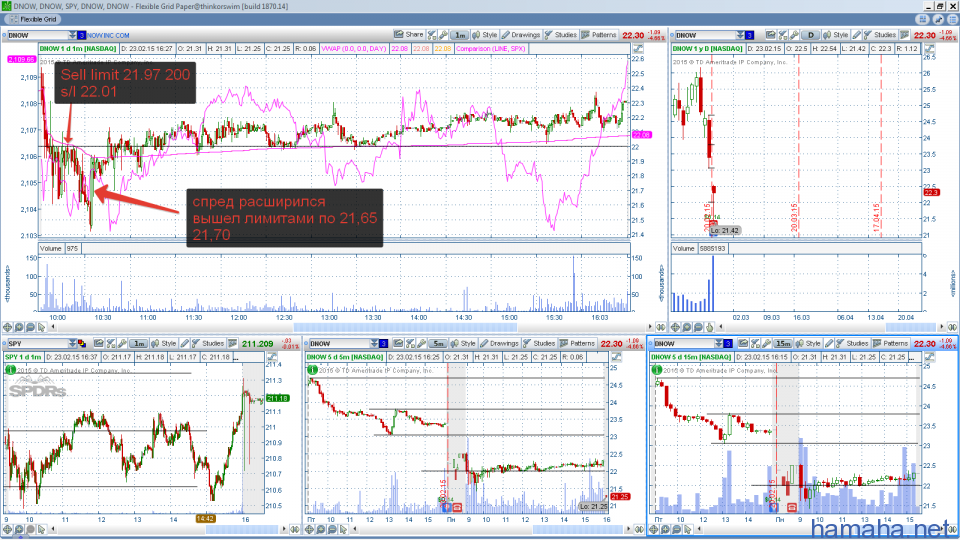This screenshot has width=960, height=540.
Task: Click the pin icon in top-right header
Action: click(x=937, y=20)
